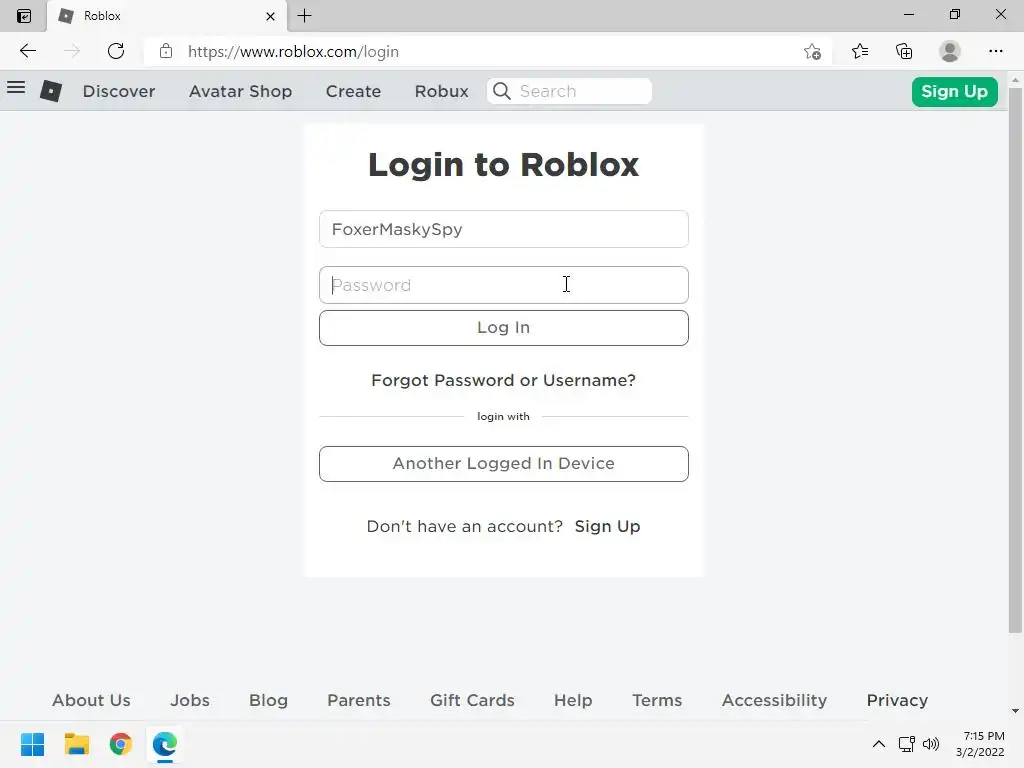Open the network status tray icon
This screenshot has width=1024, height=768.
click(906, 744)
